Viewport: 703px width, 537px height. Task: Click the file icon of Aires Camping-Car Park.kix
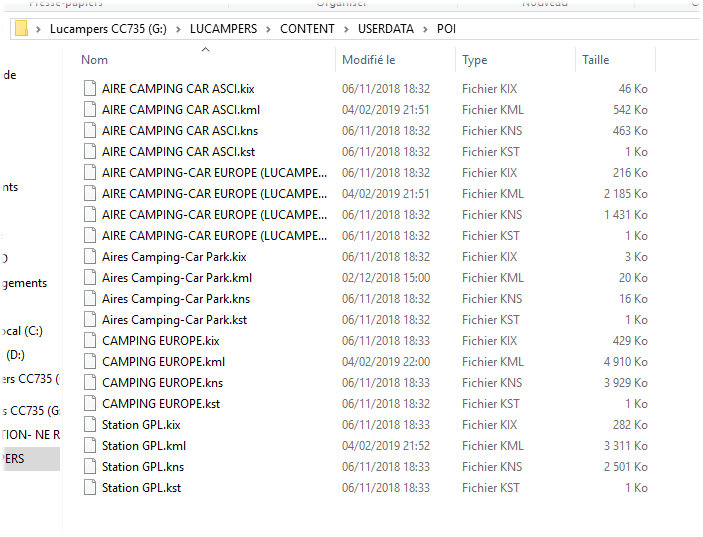point(91,257)
